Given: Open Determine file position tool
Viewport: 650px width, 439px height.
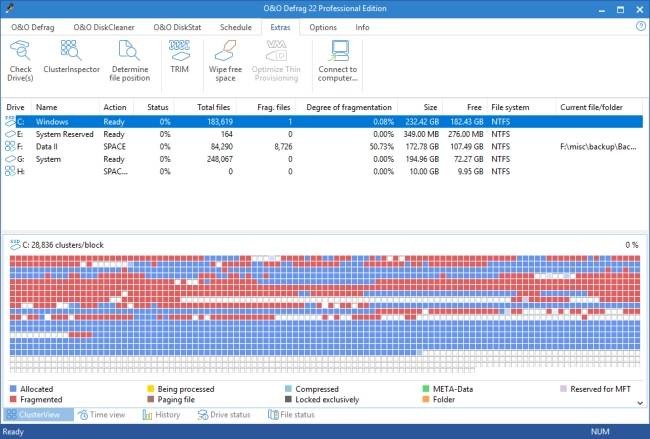Looking at the screenshot, I should [x=130, y=61].
